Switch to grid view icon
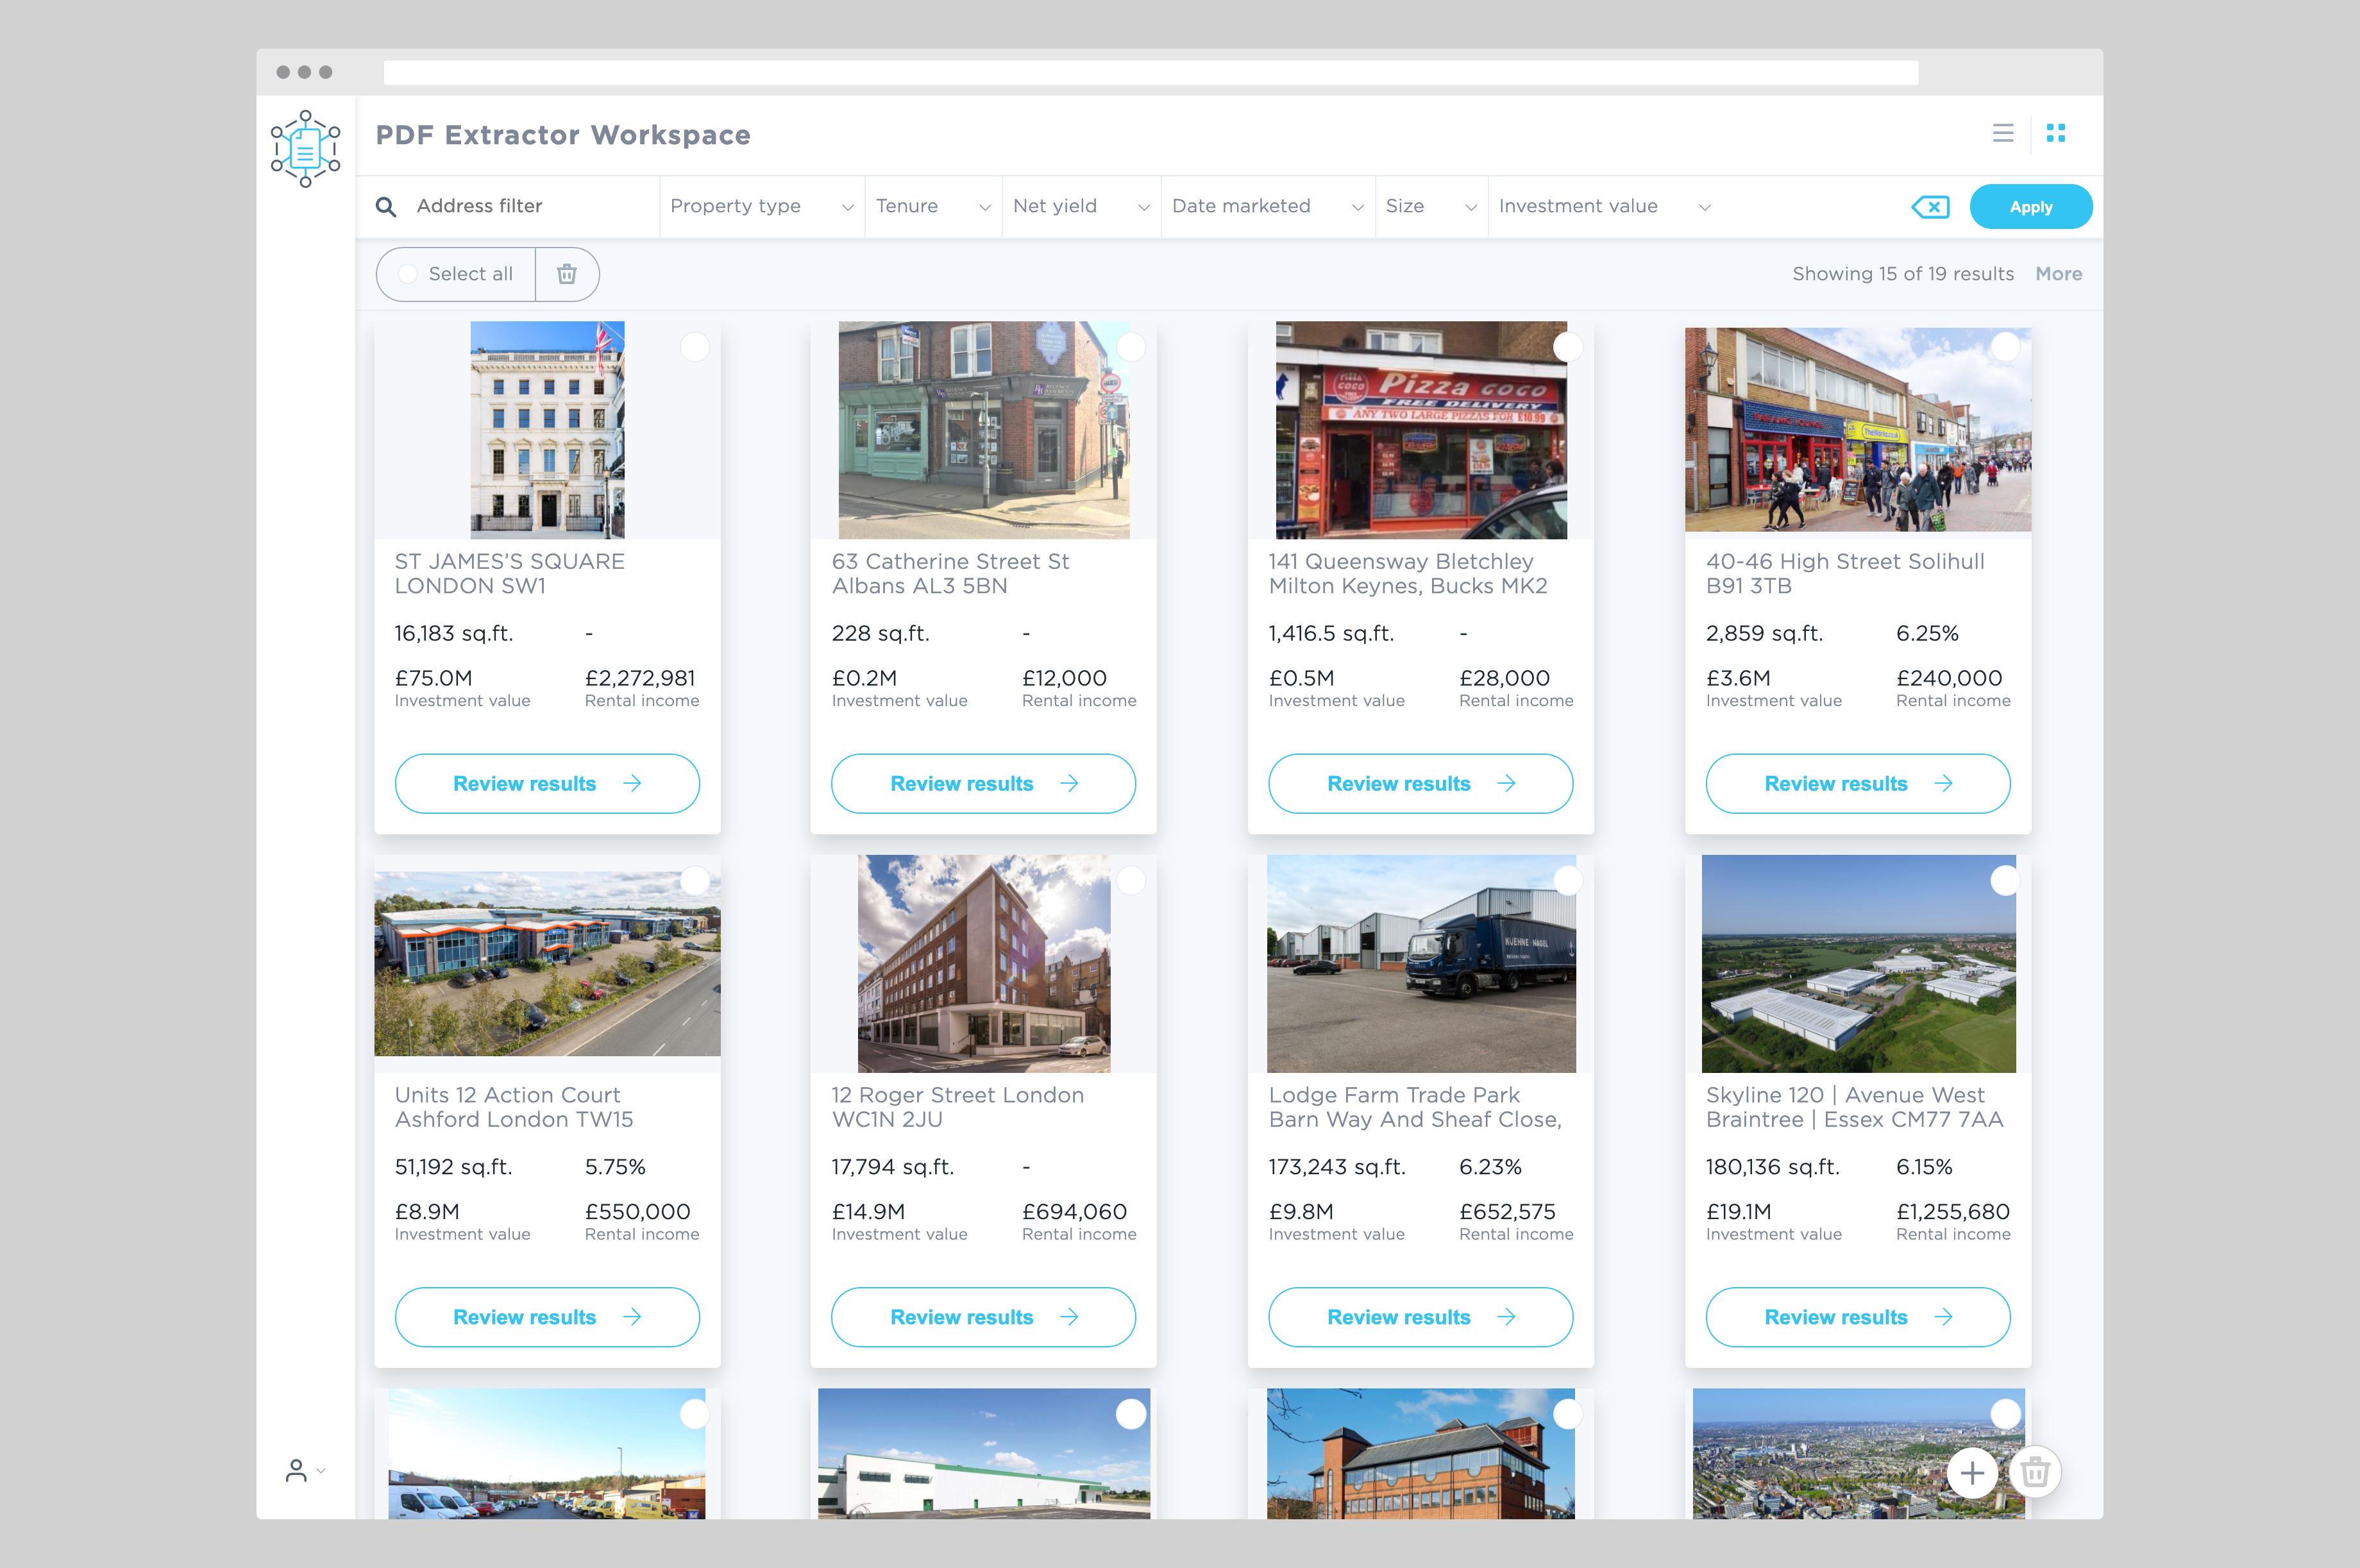Viewport: 2360px width, 1568px height. pos(2056,133)
